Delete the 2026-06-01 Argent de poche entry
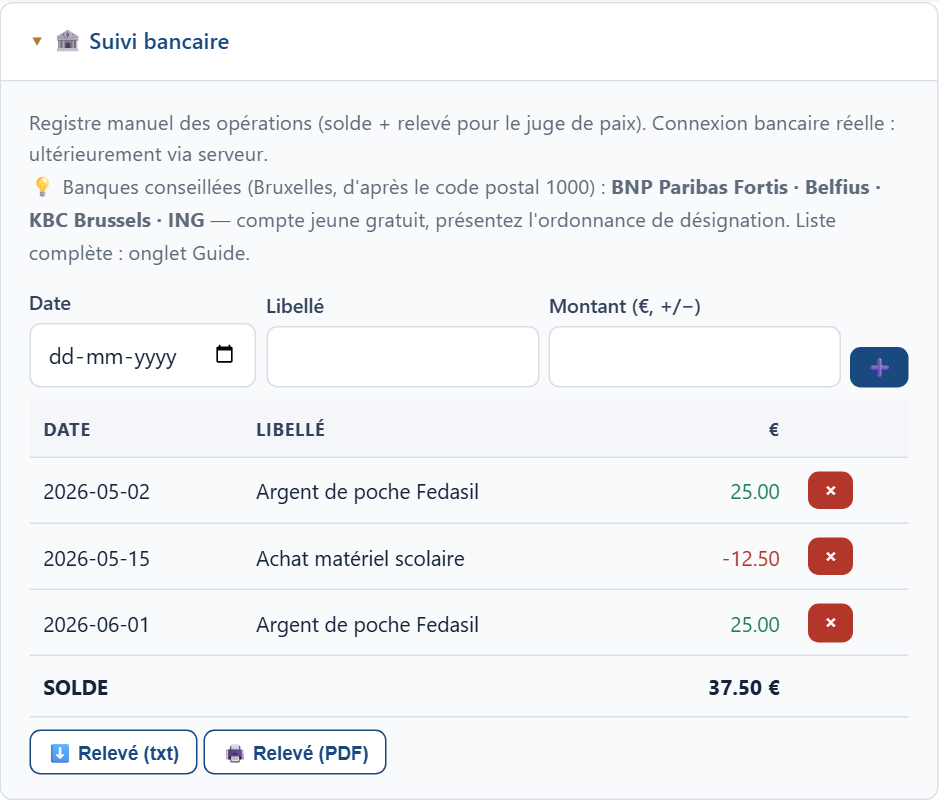The height and width of the screenshot is (800, 939). (x=830, y=623)
